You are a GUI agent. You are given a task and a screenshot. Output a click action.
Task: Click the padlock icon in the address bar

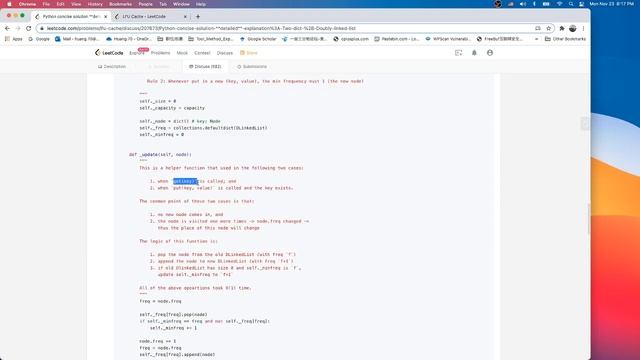(x=42, y=28)
